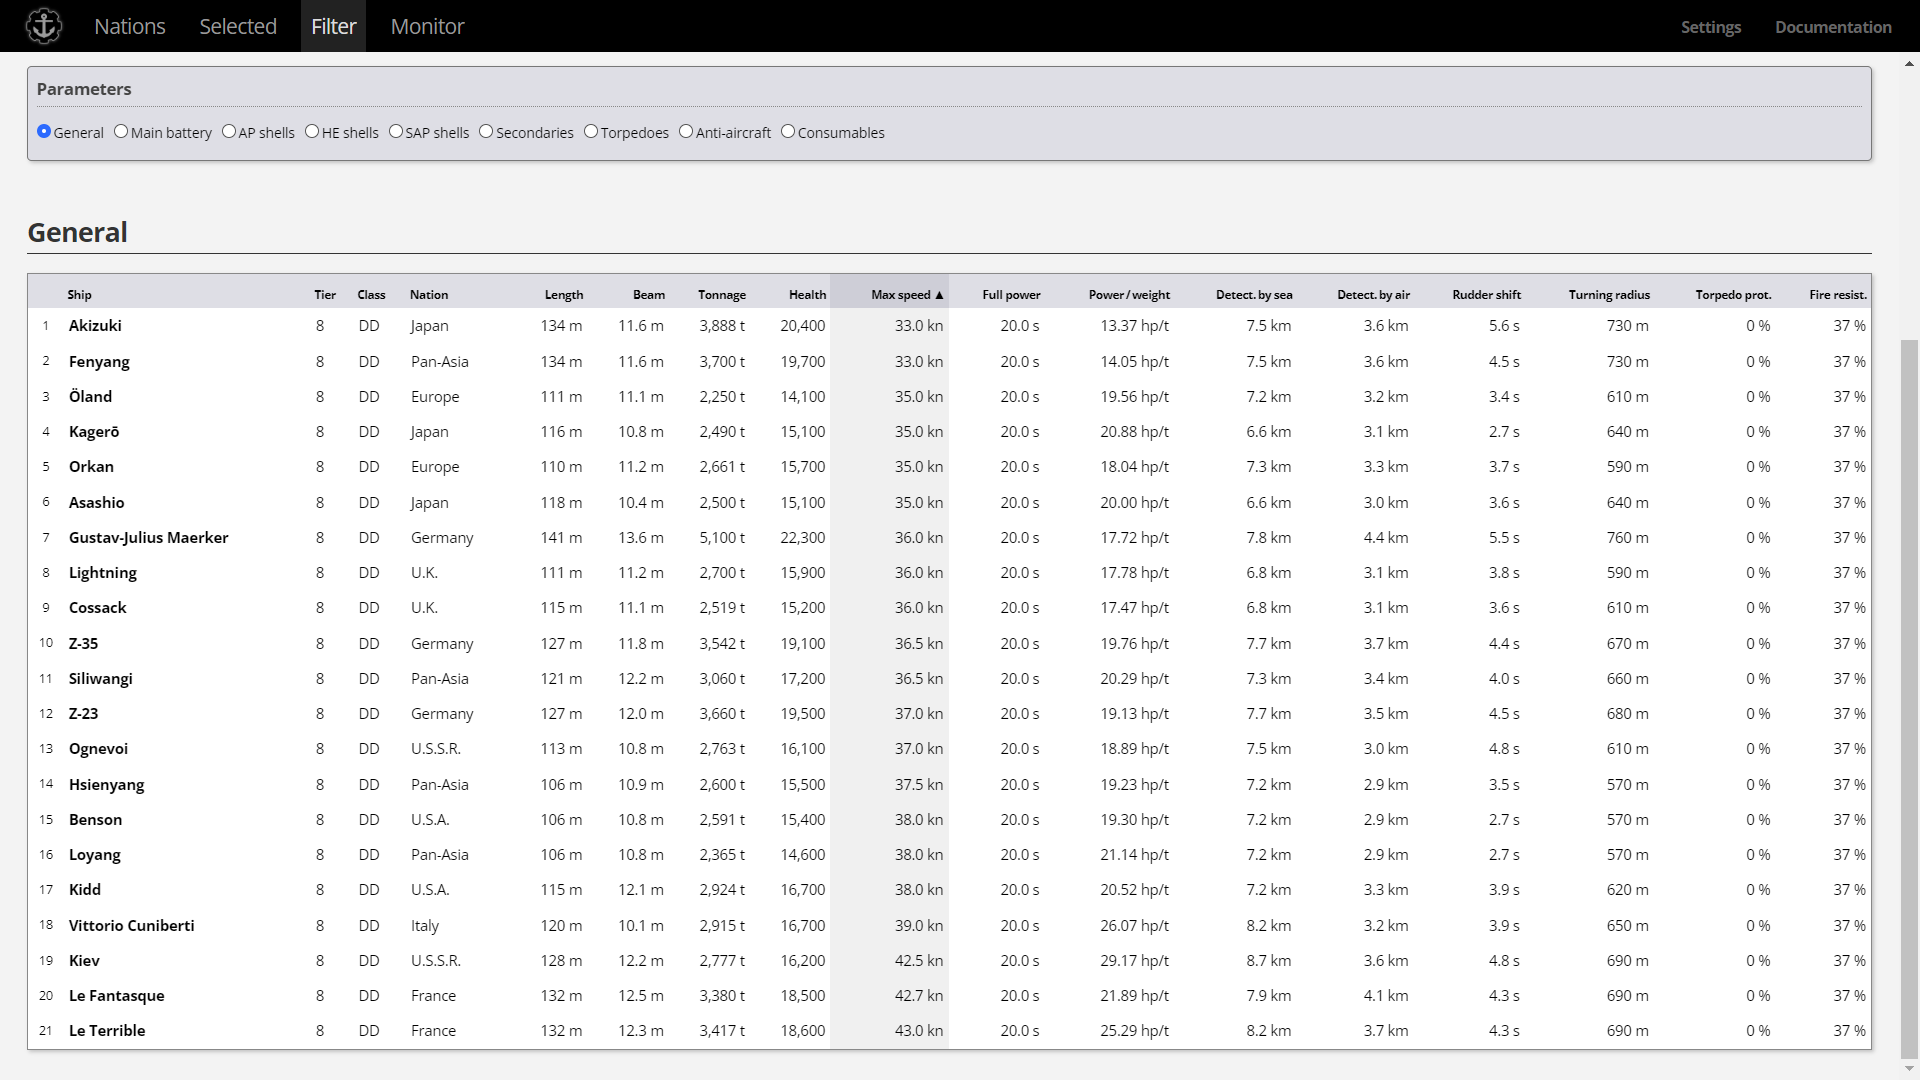1920x1080 pixels.
Task: Click the Hsienyang ship name
Action: [106, 784]
